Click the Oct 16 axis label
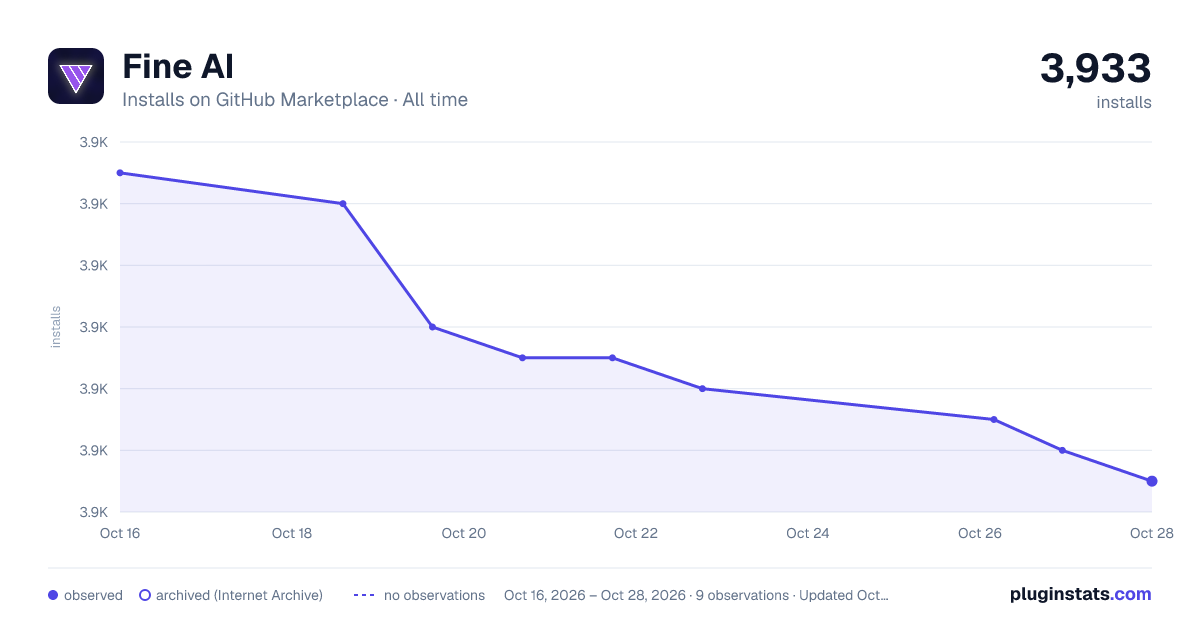This screenshot has width=1200, height=630. [x=120, y=533]
